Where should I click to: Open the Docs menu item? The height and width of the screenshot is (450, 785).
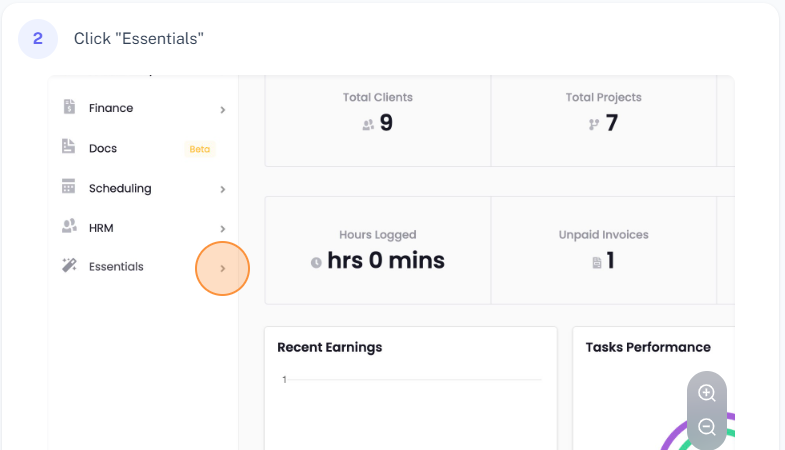pos(103,148)
